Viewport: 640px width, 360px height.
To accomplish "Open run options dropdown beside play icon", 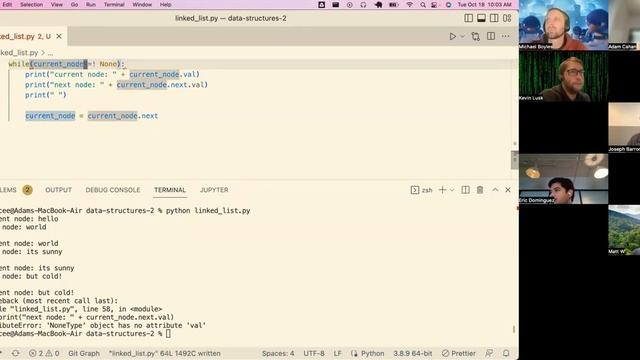I will click(462, 36).
